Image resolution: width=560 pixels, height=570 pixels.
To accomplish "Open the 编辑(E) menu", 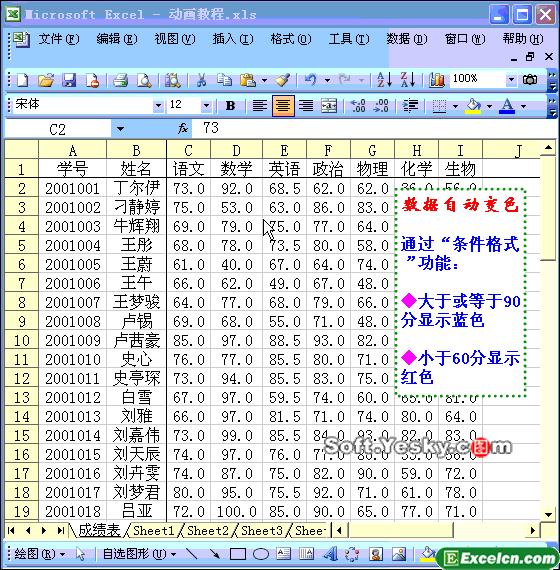I will [117, 39].
